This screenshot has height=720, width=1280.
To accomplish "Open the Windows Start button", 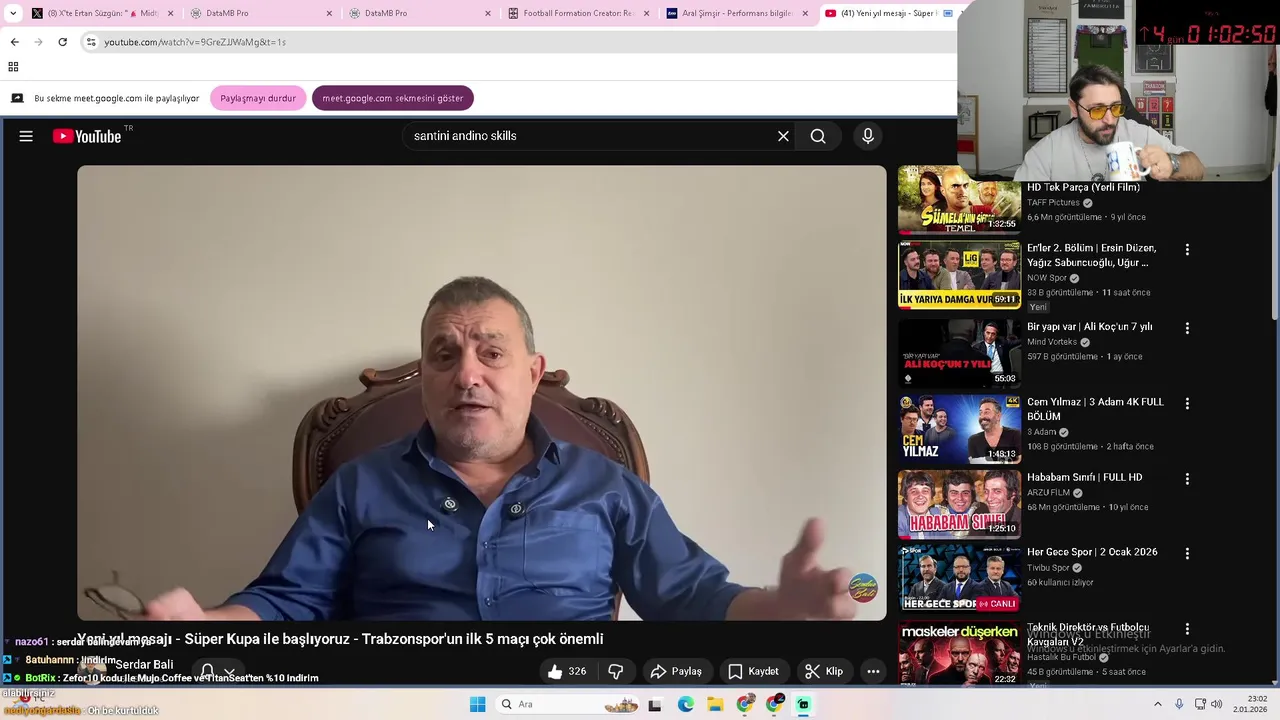I will (x=477, y=704).
